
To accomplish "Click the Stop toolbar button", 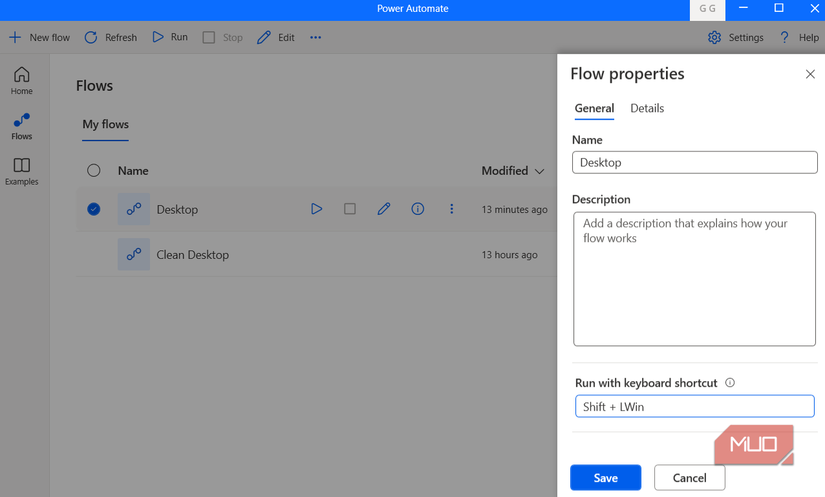I will pyautogui.click(x=223, y=37).
